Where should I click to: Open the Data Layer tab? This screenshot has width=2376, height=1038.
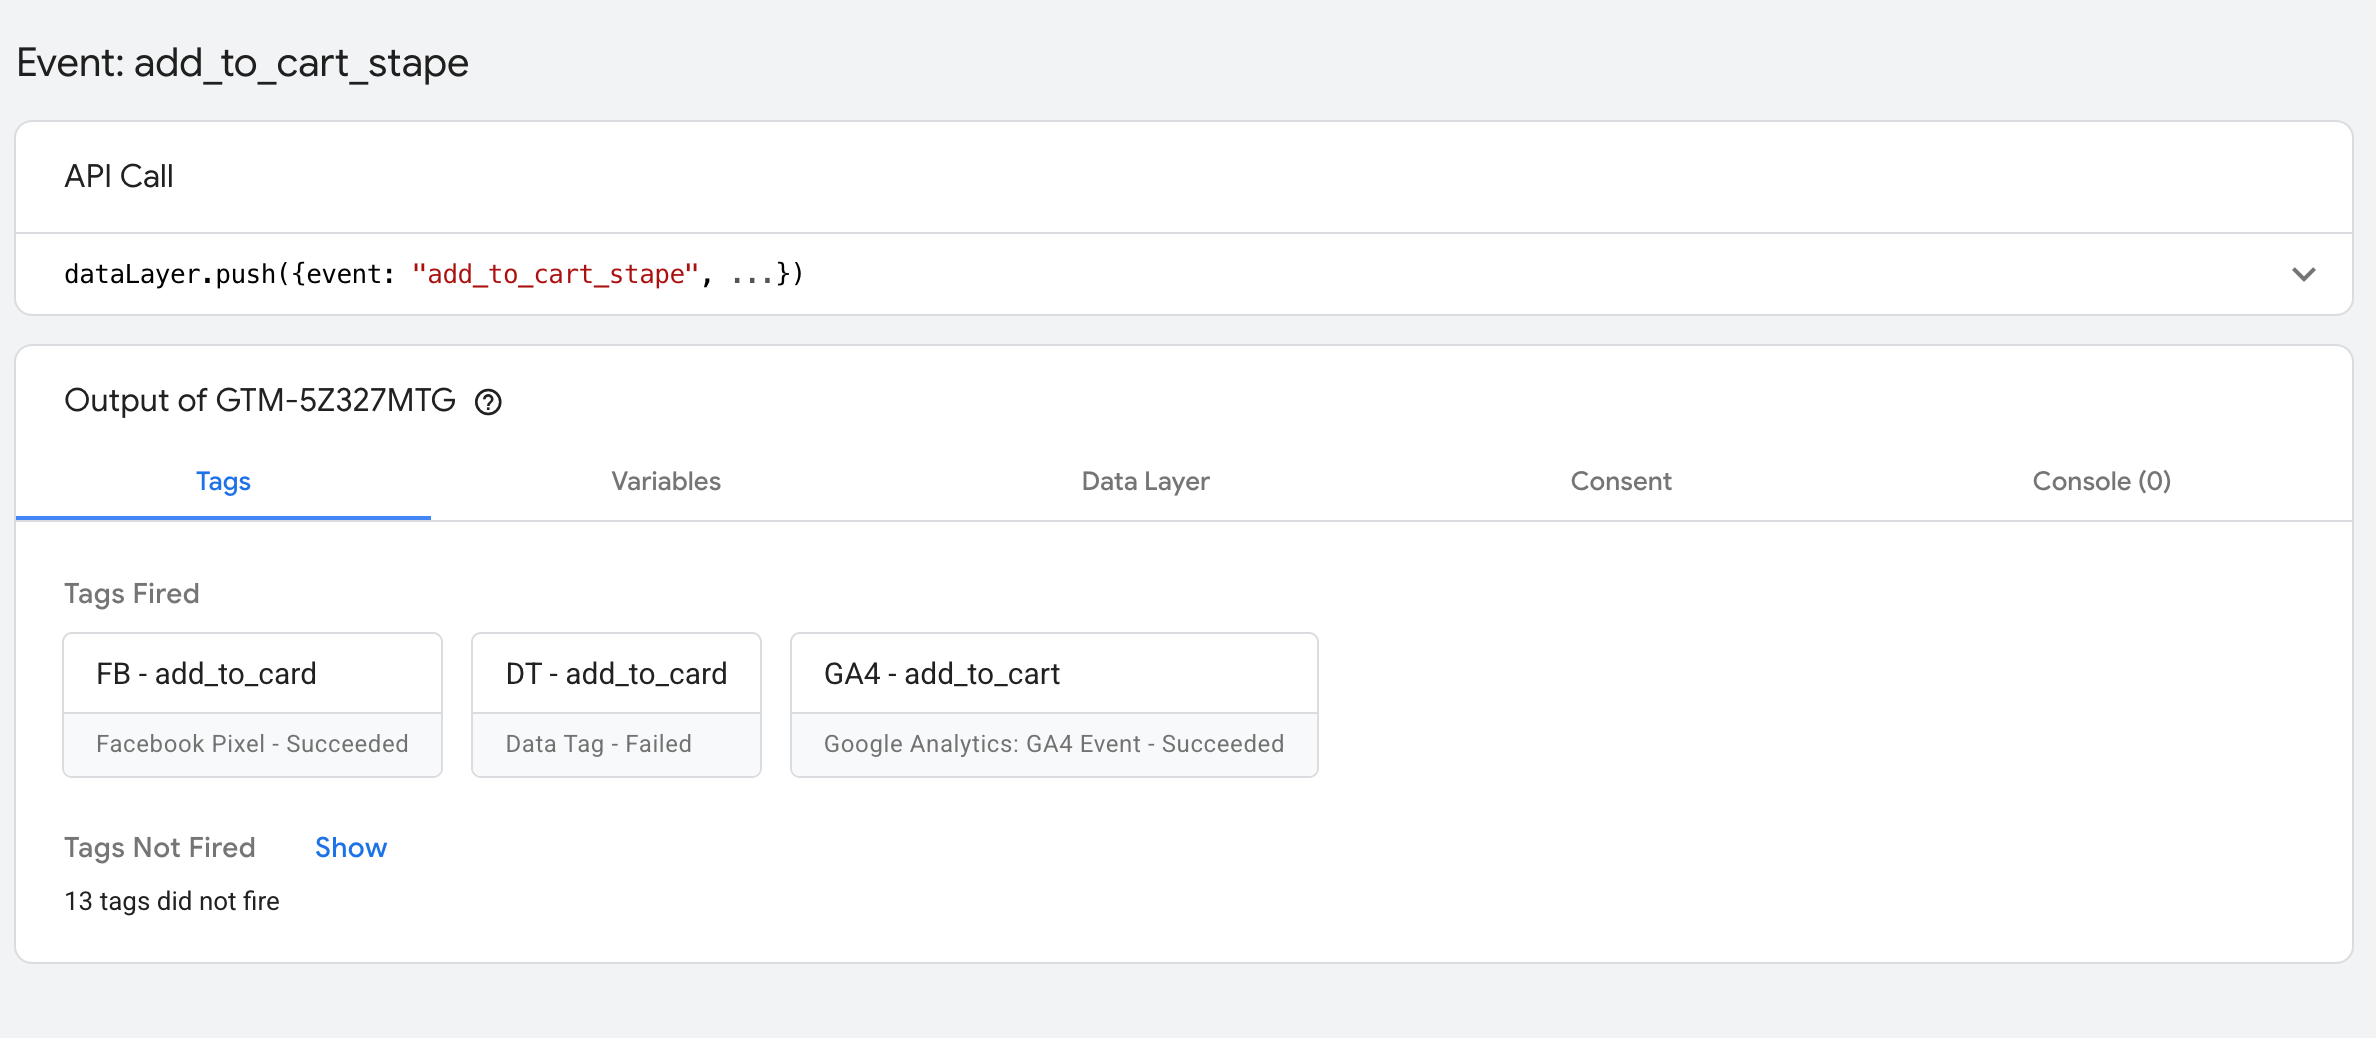pos(1145,481)
